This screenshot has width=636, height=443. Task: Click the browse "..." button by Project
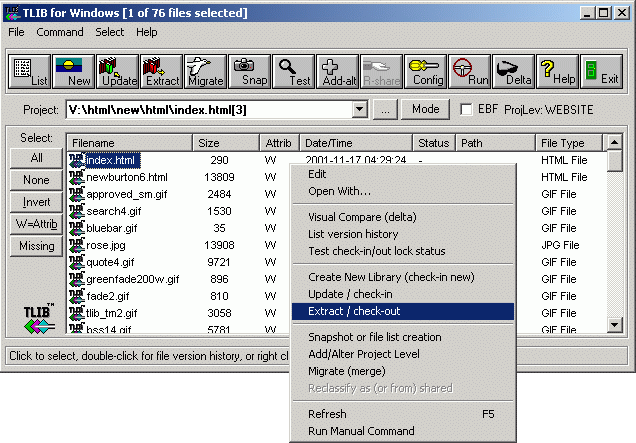(x=385, y=110)
